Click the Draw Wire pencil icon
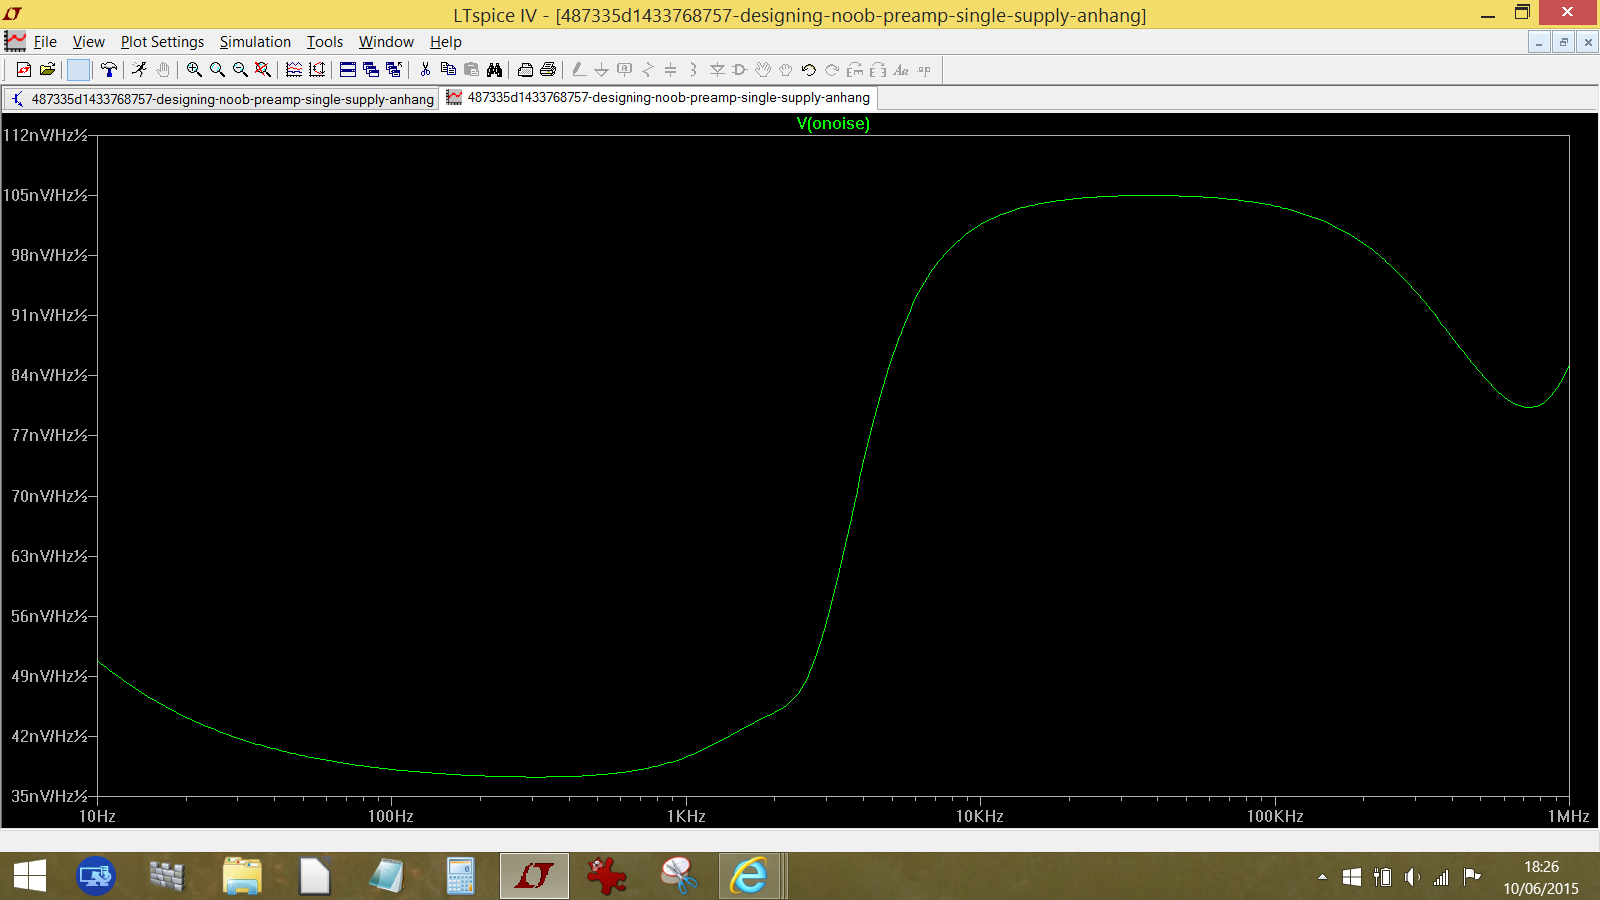The image size is (1600, 900). pos(579,70)
